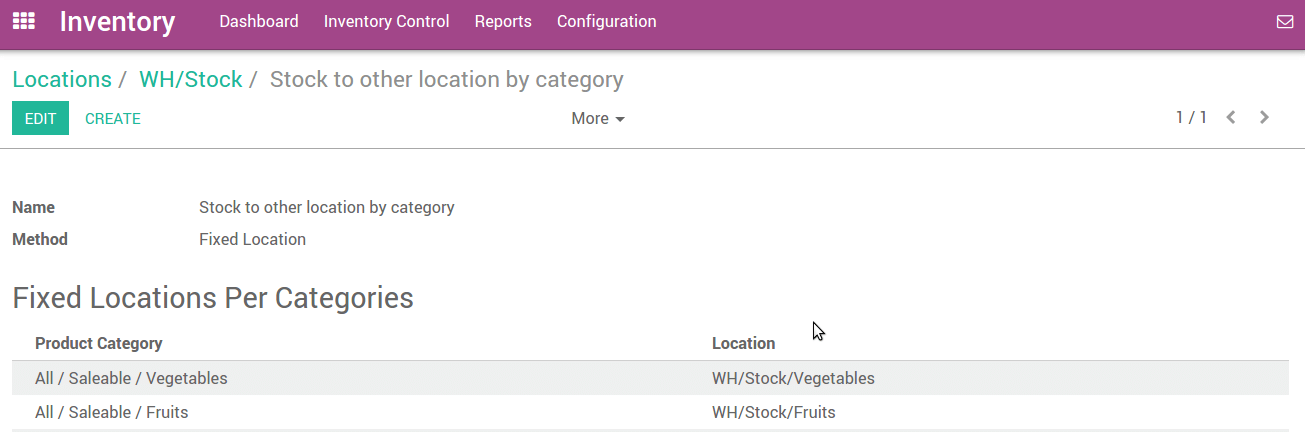
Task: Sort by Product Category column header
Action: click(x=98, y=343)
